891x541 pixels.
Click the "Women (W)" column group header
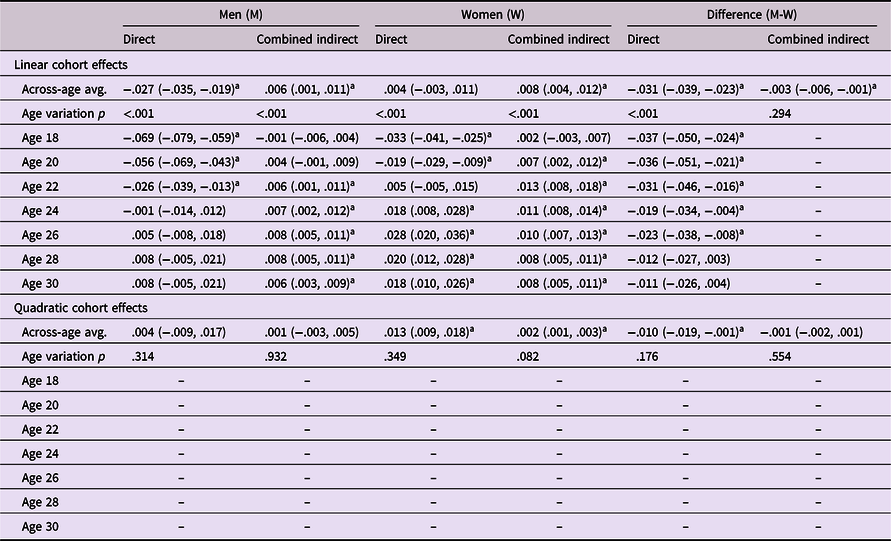495,15
